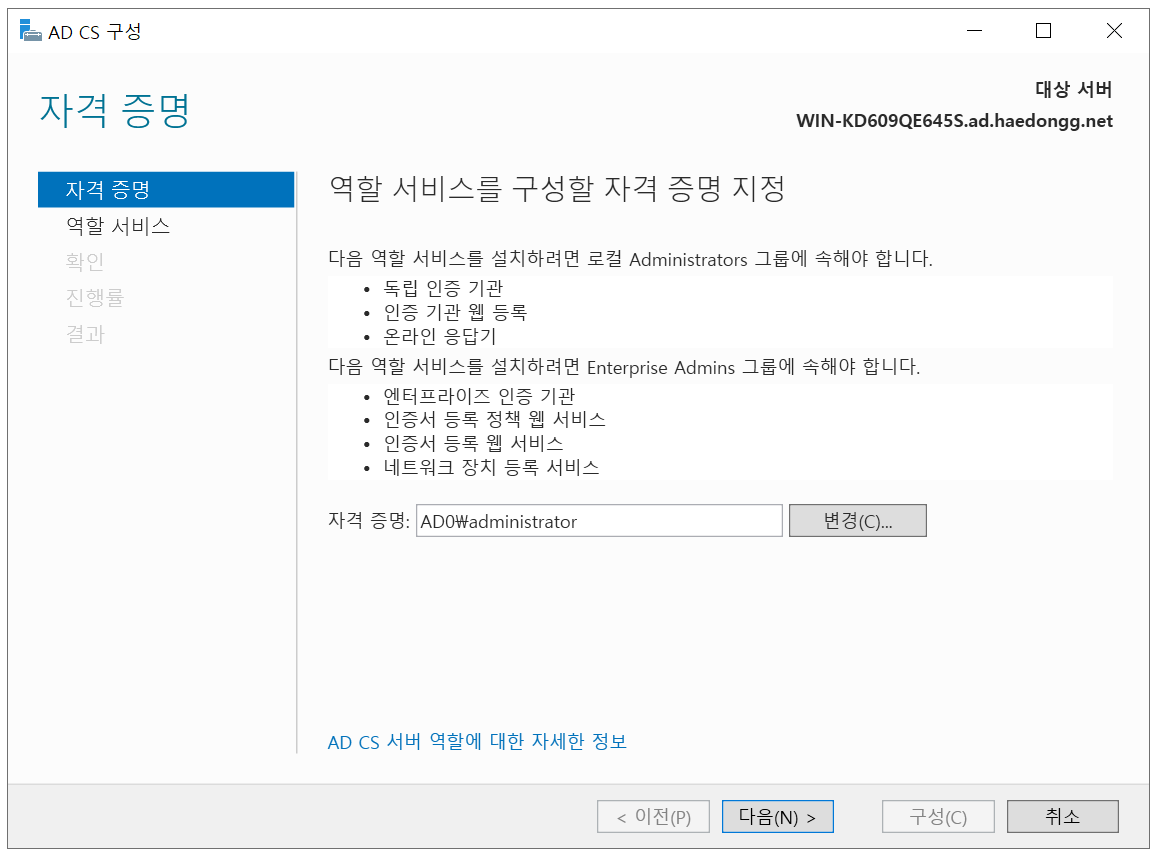Screen dimensions: 1157x855
Task: Click the 대상 서버 label
Action: point(1074,89)
